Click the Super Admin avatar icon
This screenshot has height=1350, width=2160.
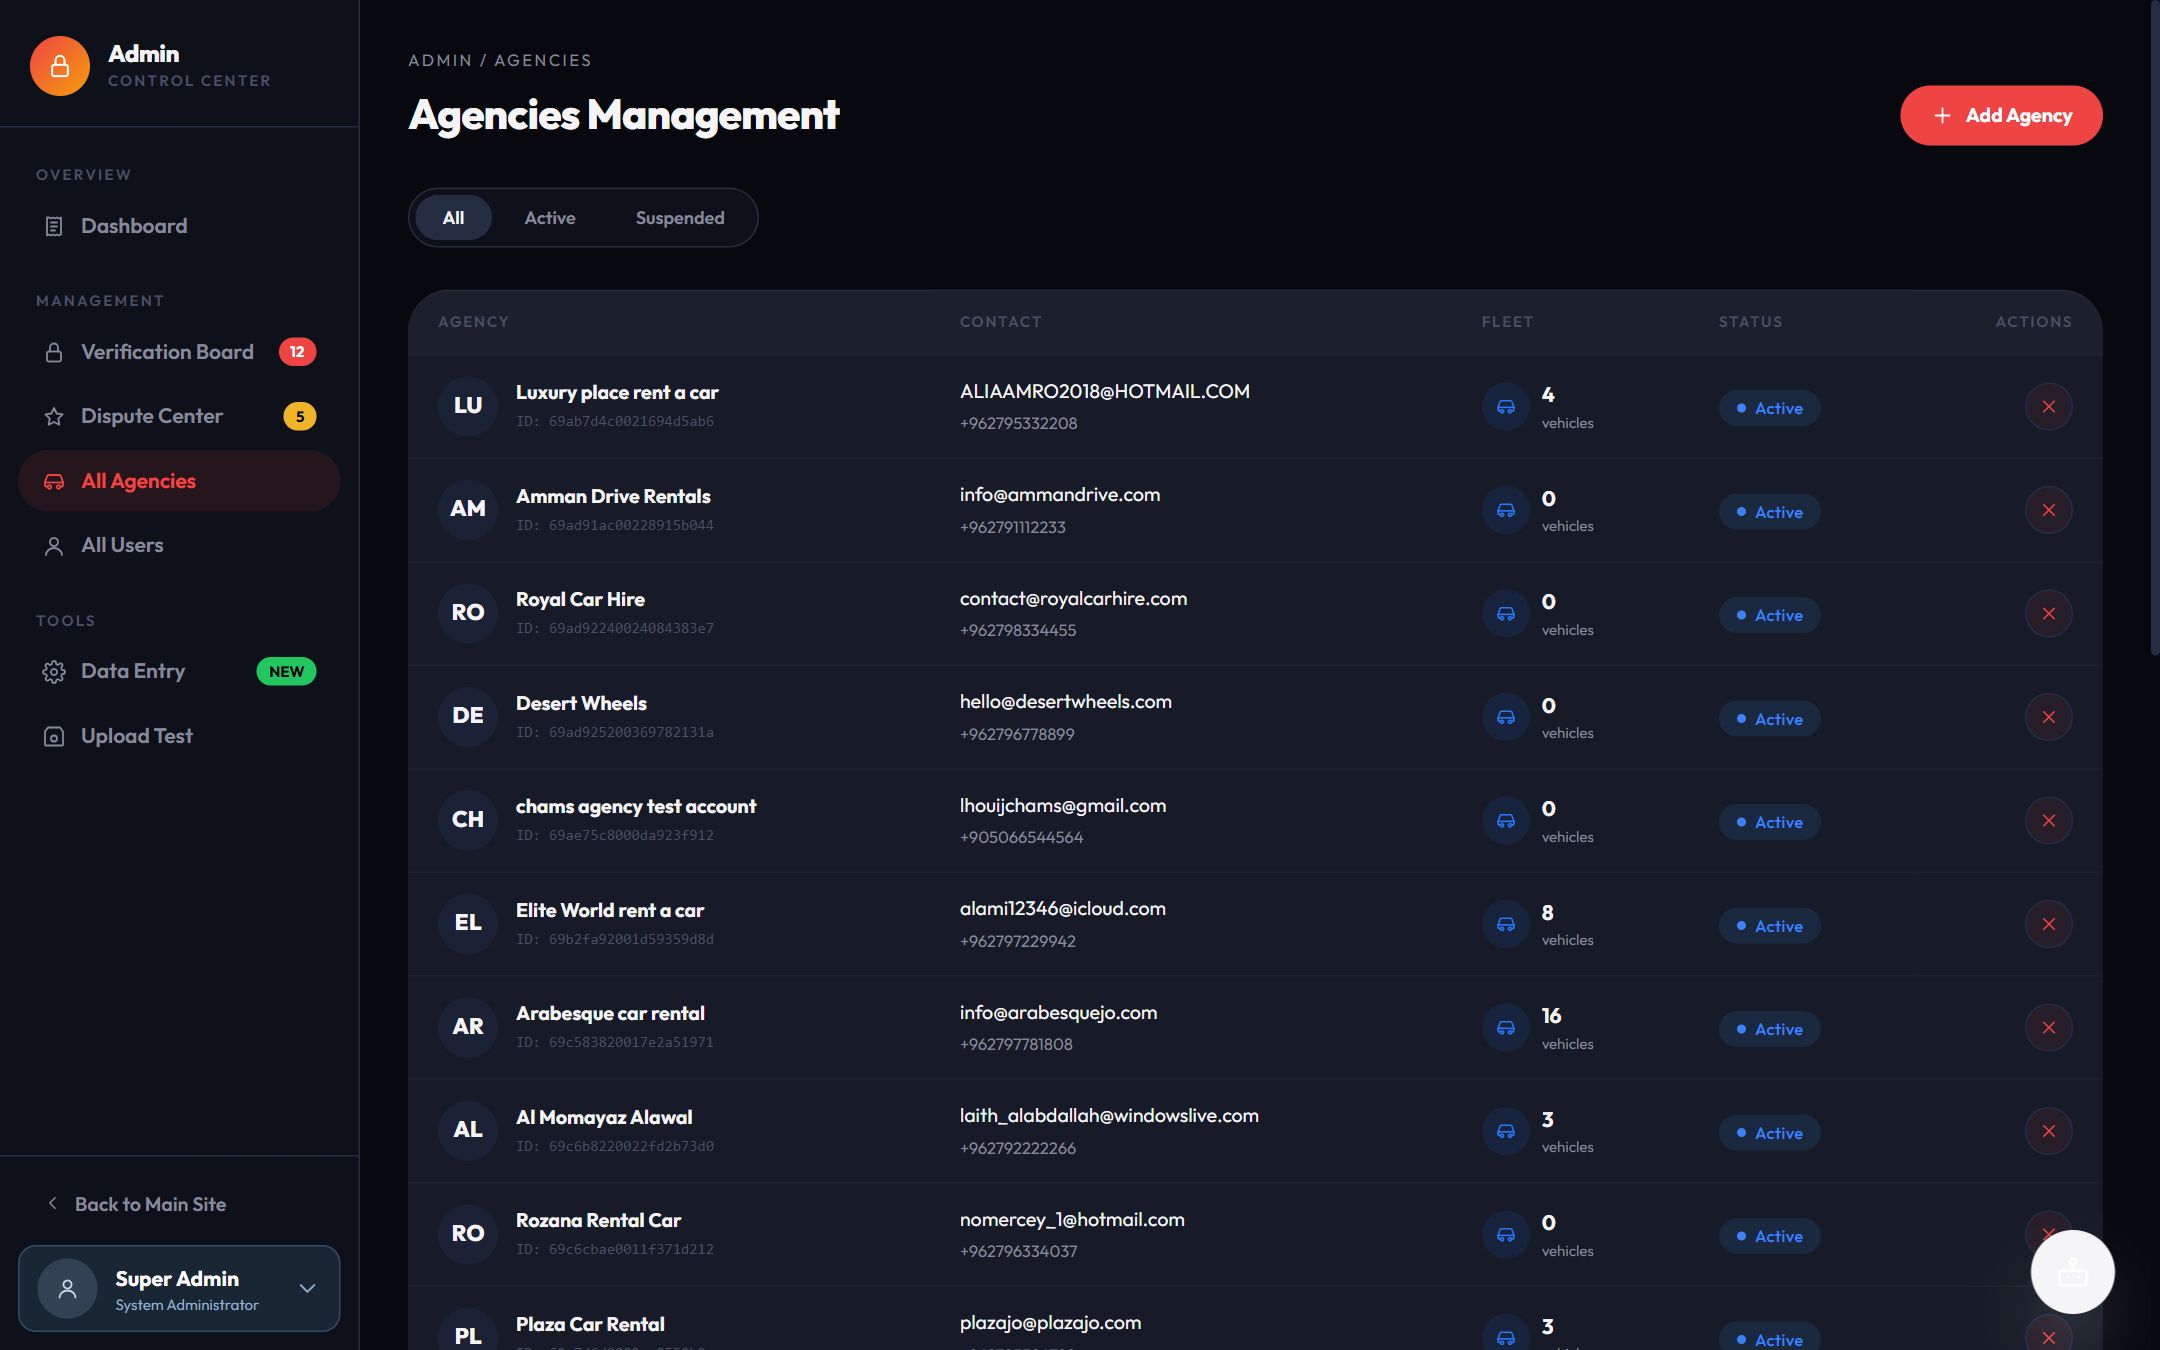[x=67, y=1289]
